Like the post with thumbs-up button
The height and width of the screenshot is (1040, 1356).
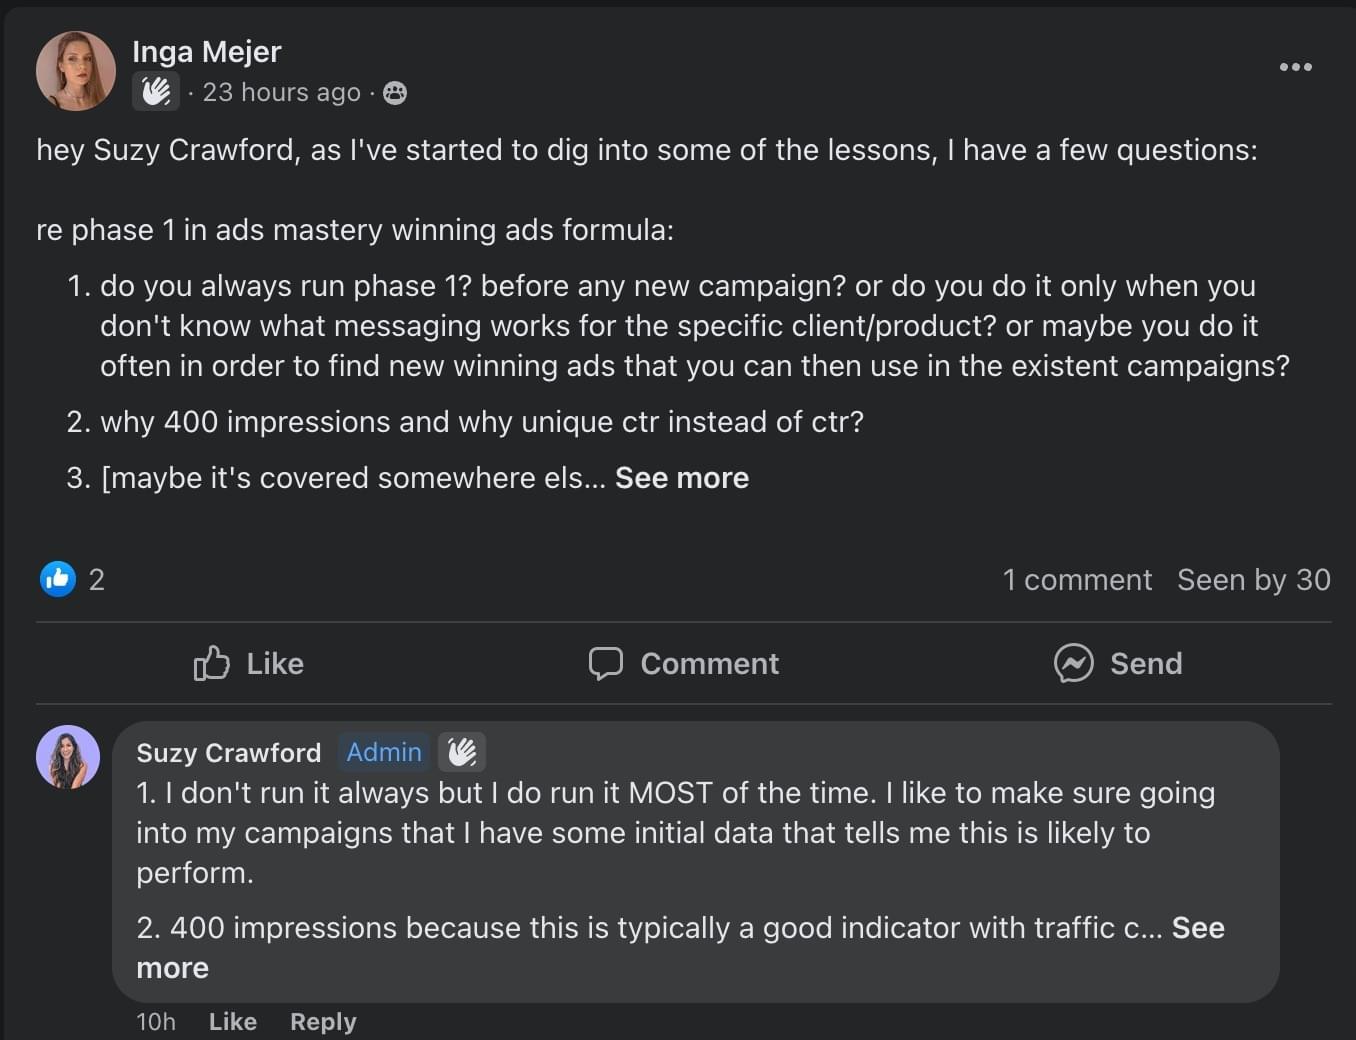pyautogui.click(x=248, y=663)
